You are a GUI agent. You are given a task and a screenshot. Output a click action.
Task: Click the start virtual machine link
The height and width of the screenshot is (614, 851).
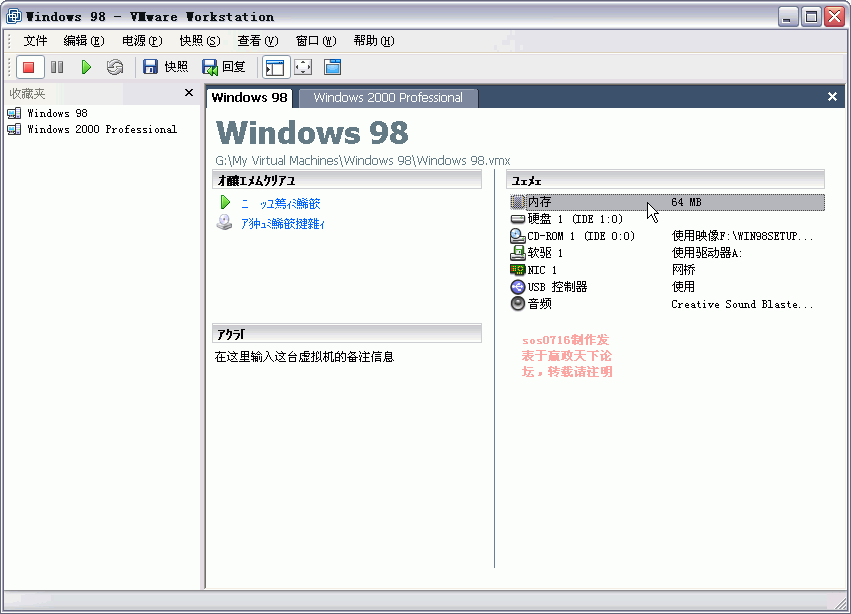click(x=281, y=204)
